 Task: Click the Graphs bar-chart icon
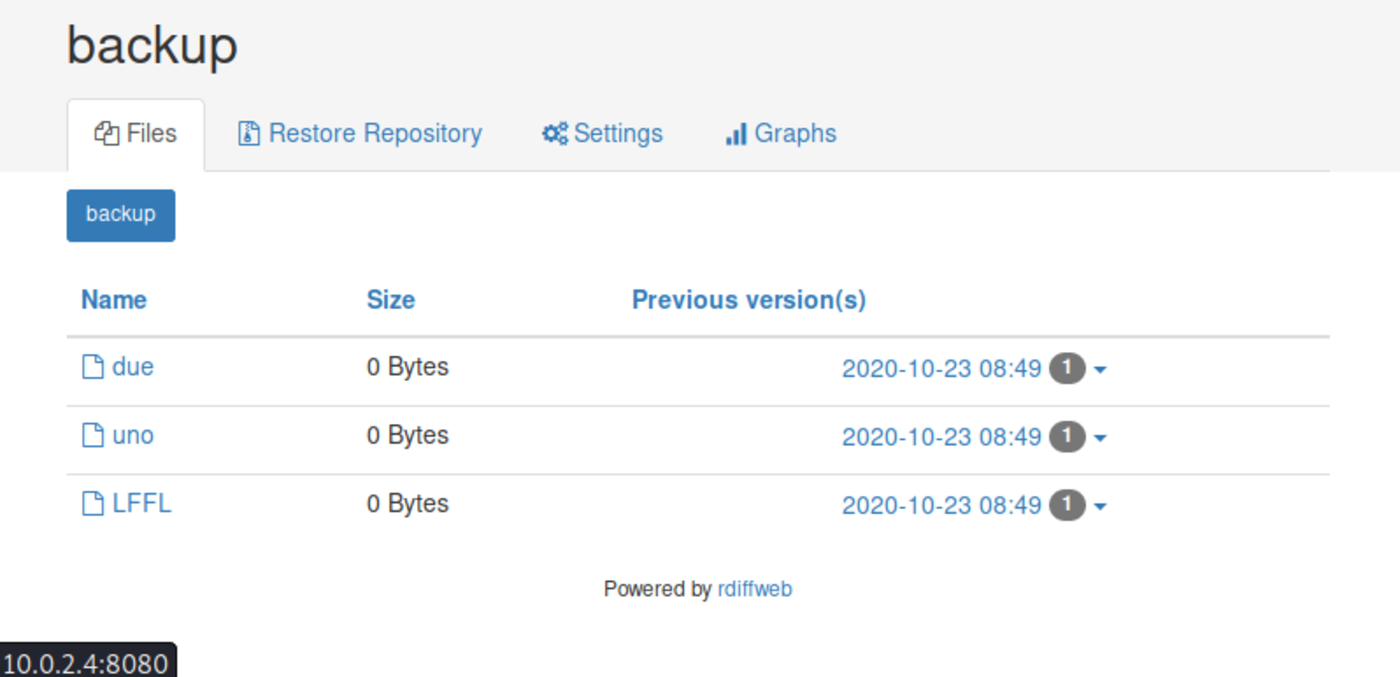tap(737, 132)
